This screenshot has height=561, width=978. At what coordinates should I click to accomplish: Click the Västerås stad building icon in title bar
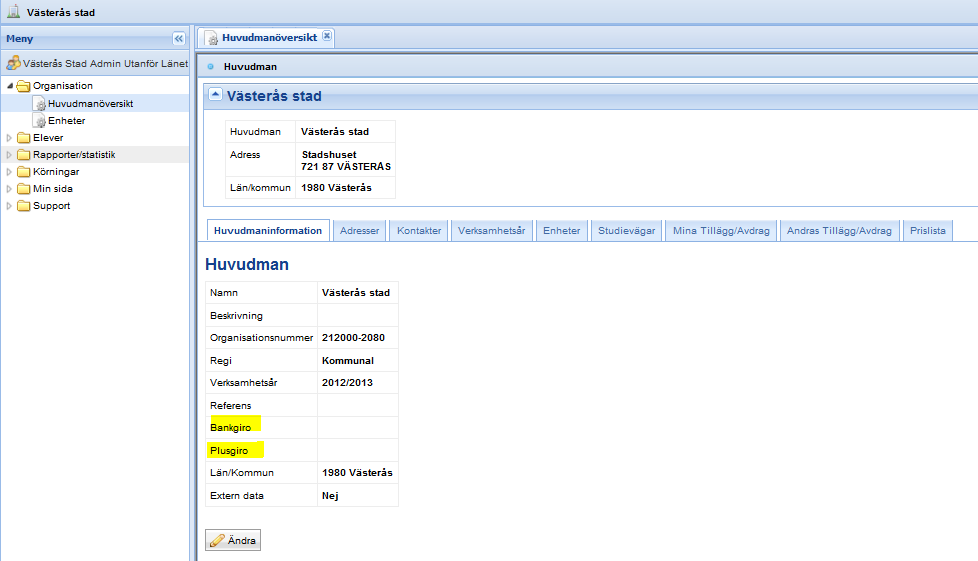[x=13, y=11]
